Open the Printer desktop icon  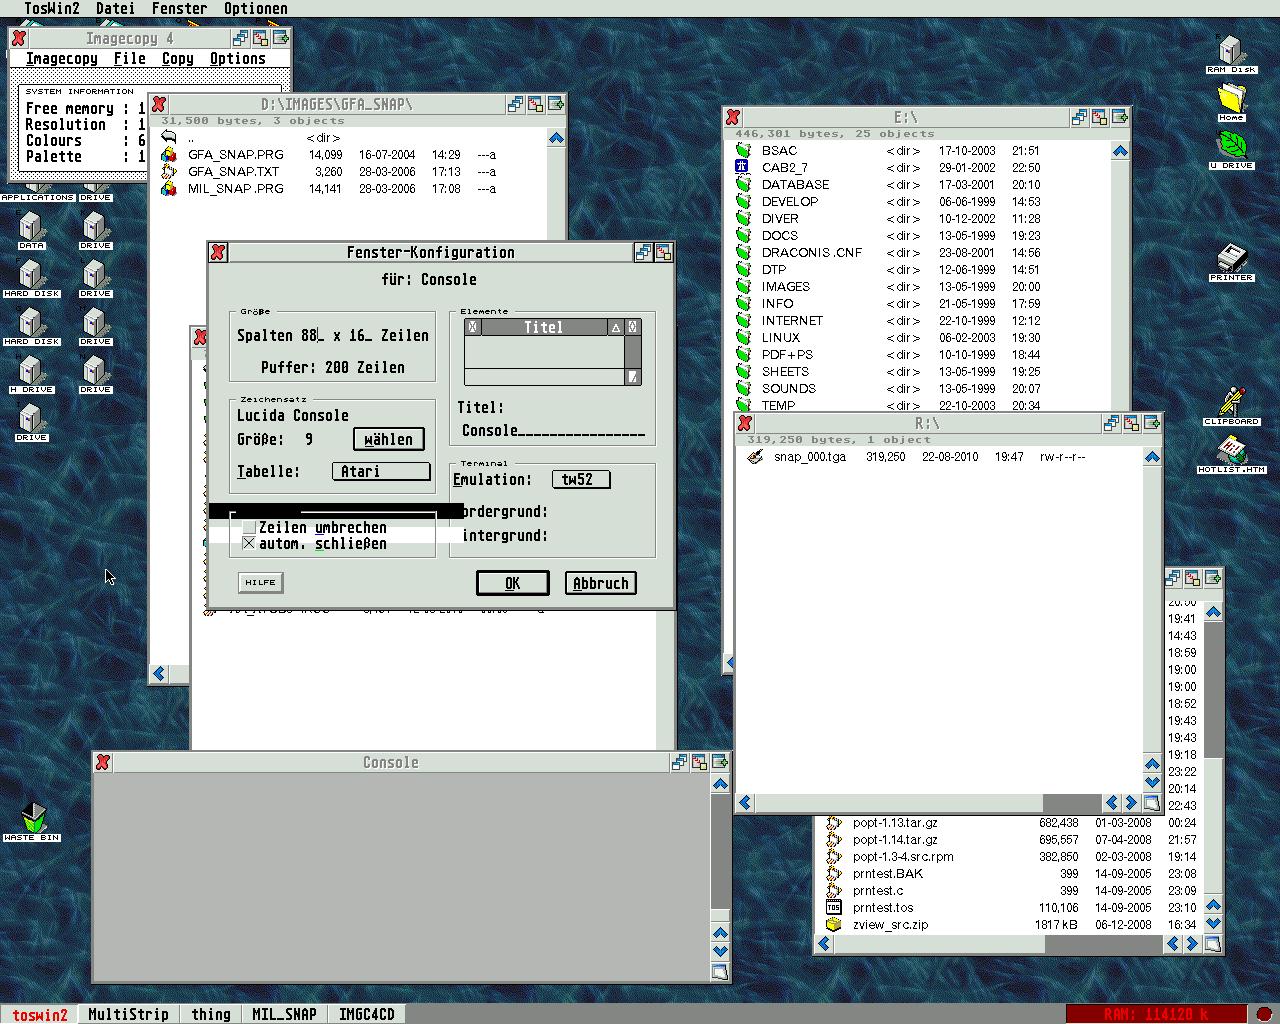(x=1231, y=258)
